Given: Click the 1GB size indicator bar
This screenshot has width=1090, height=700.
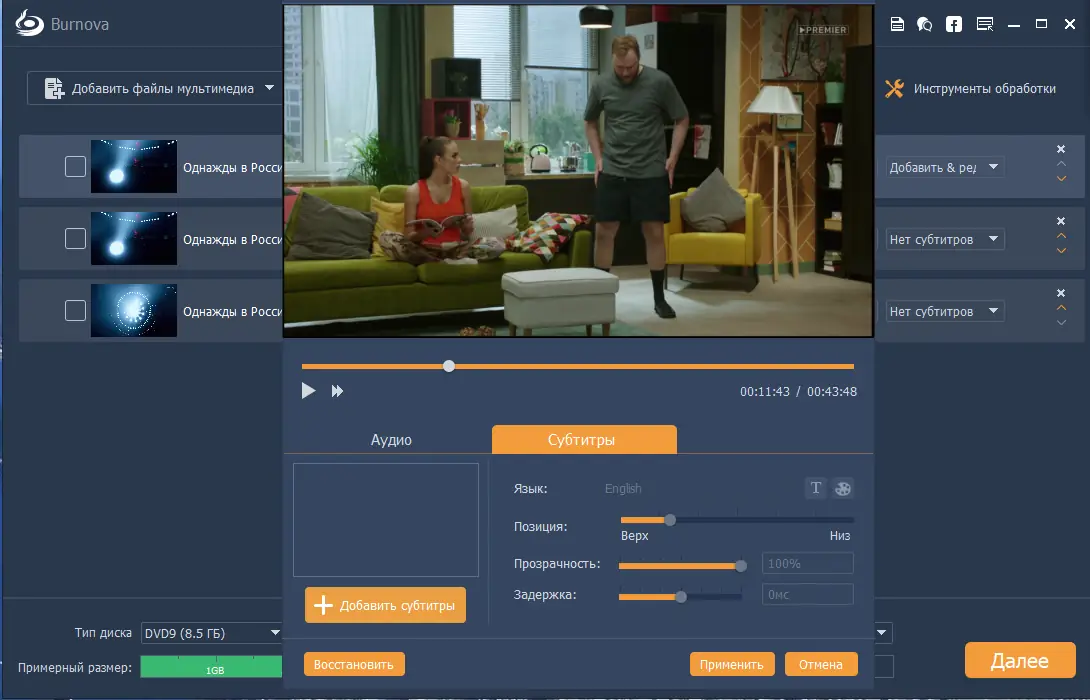Looking at the screenshot, I should click(211, 667).
